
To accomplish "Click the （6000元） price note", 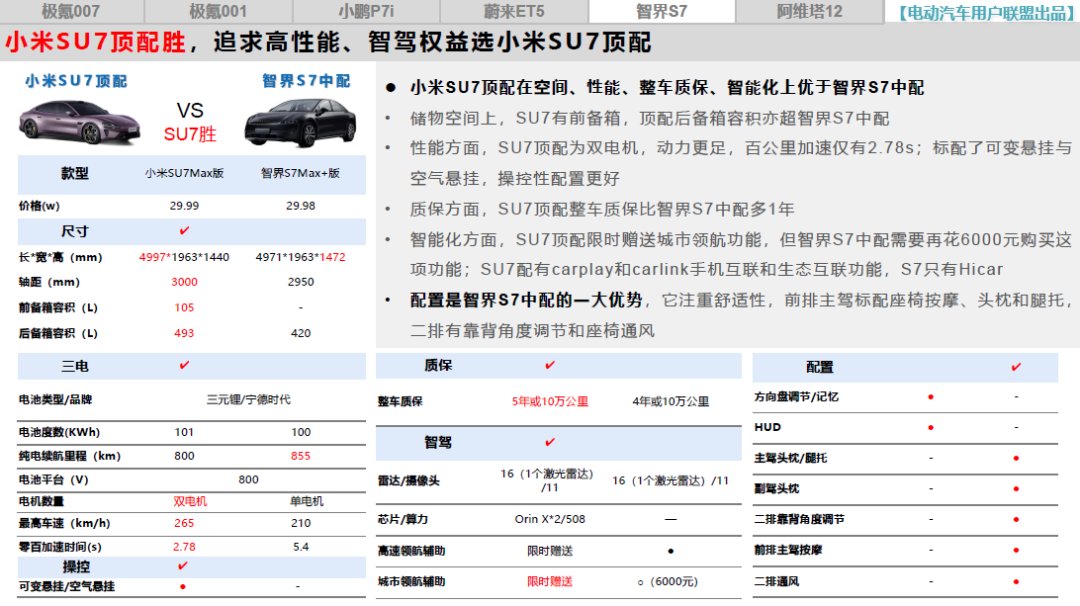I will pyautogui.click(x=674, y=582).
